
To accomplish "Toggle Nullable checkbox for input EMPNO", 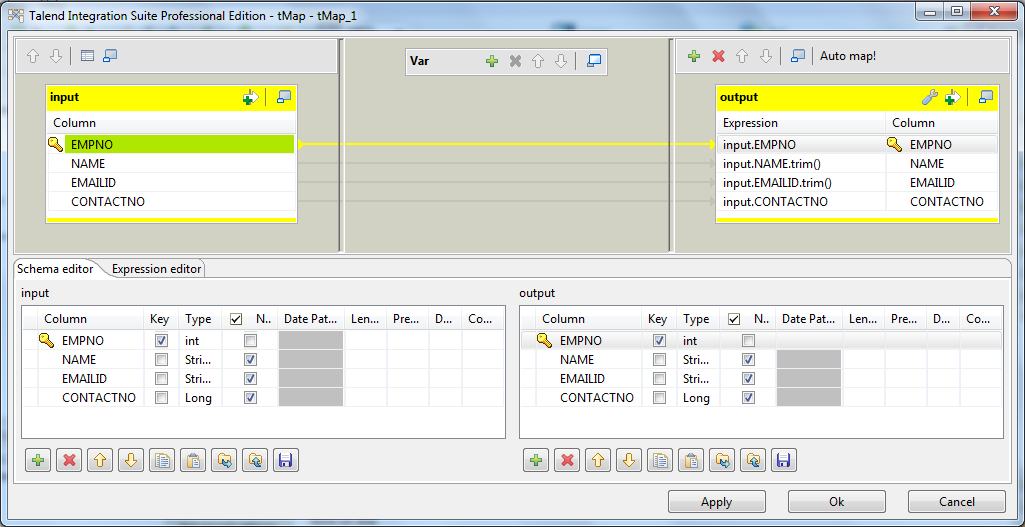I will click(x=250, y=341).
